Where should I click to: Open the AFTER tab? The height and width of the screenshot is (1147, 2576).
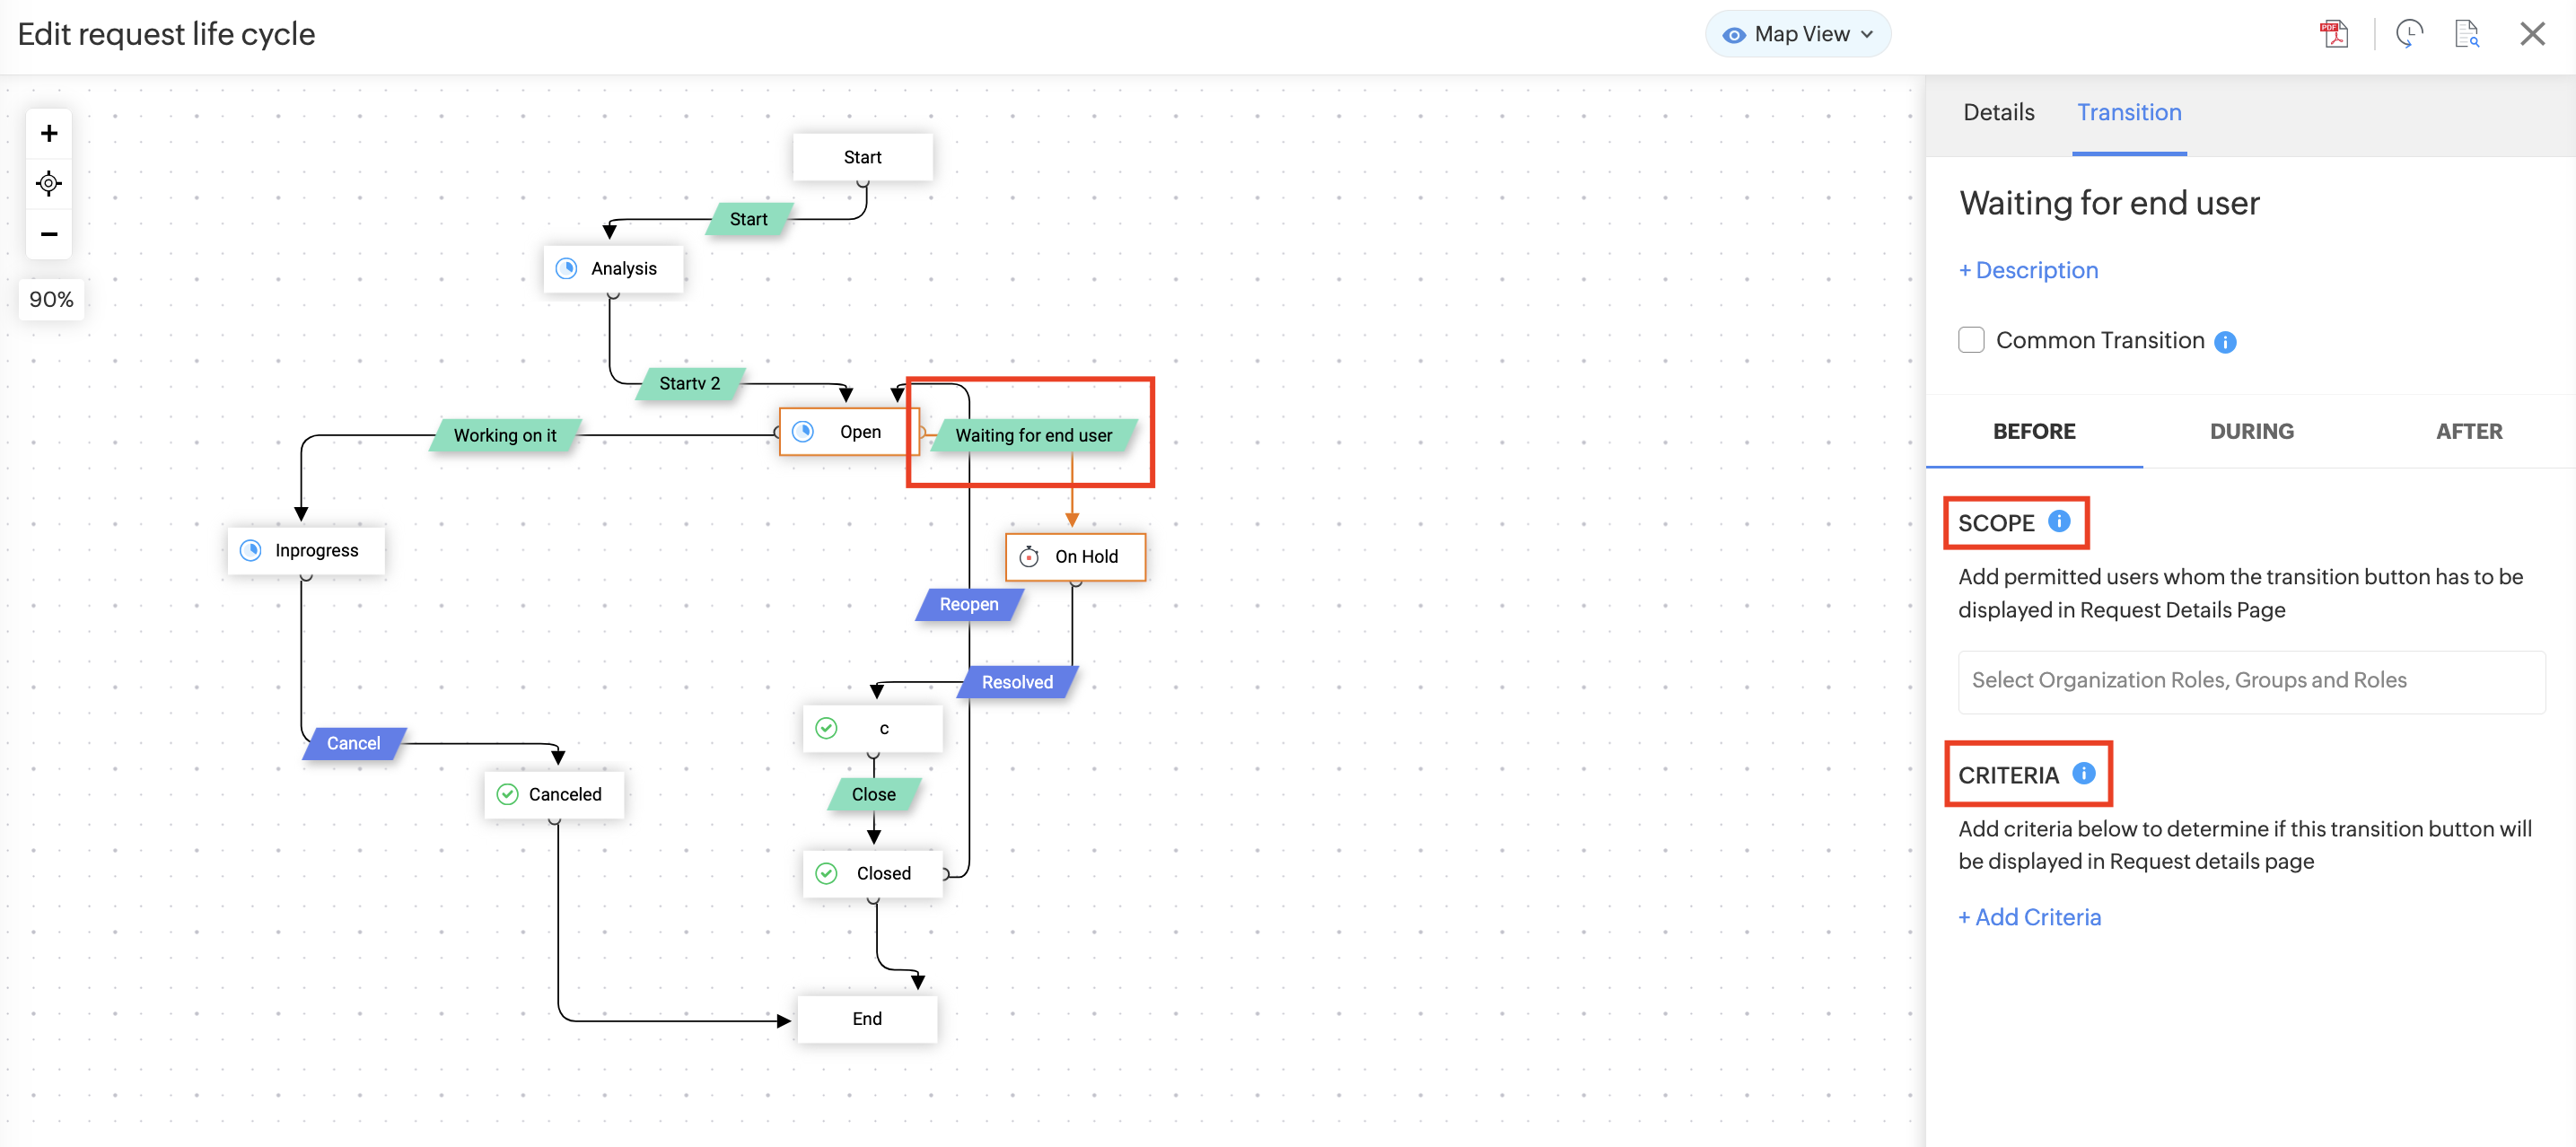point(2468,431)
